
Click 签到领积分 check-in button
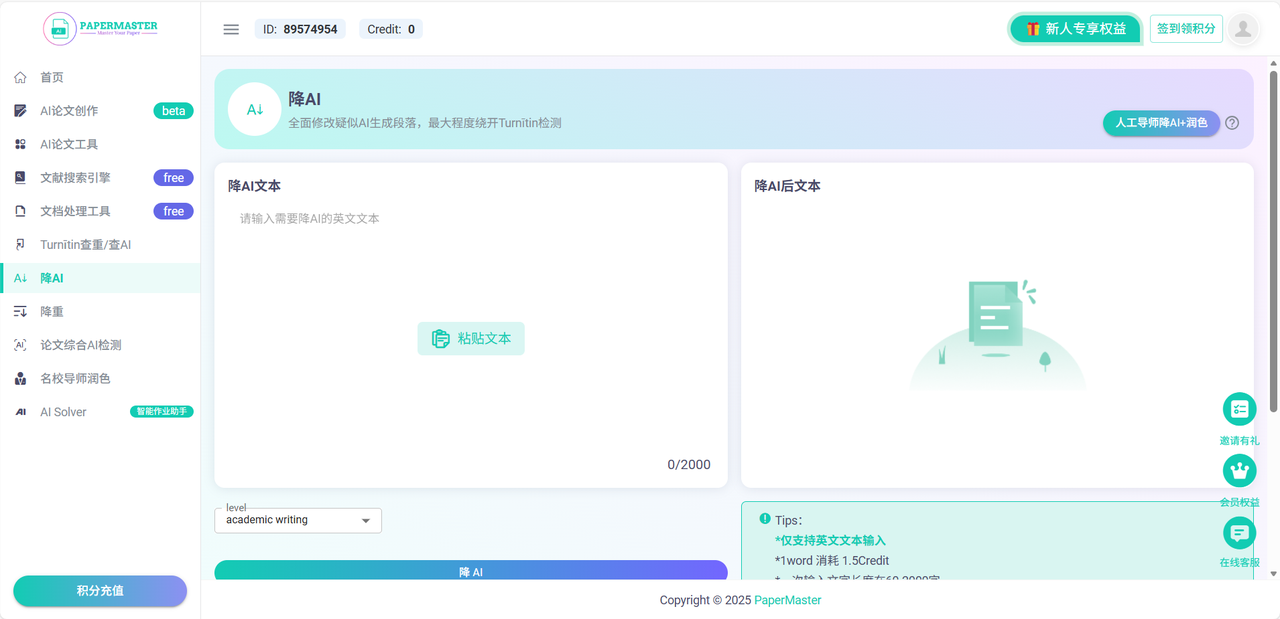(1186, 29)
